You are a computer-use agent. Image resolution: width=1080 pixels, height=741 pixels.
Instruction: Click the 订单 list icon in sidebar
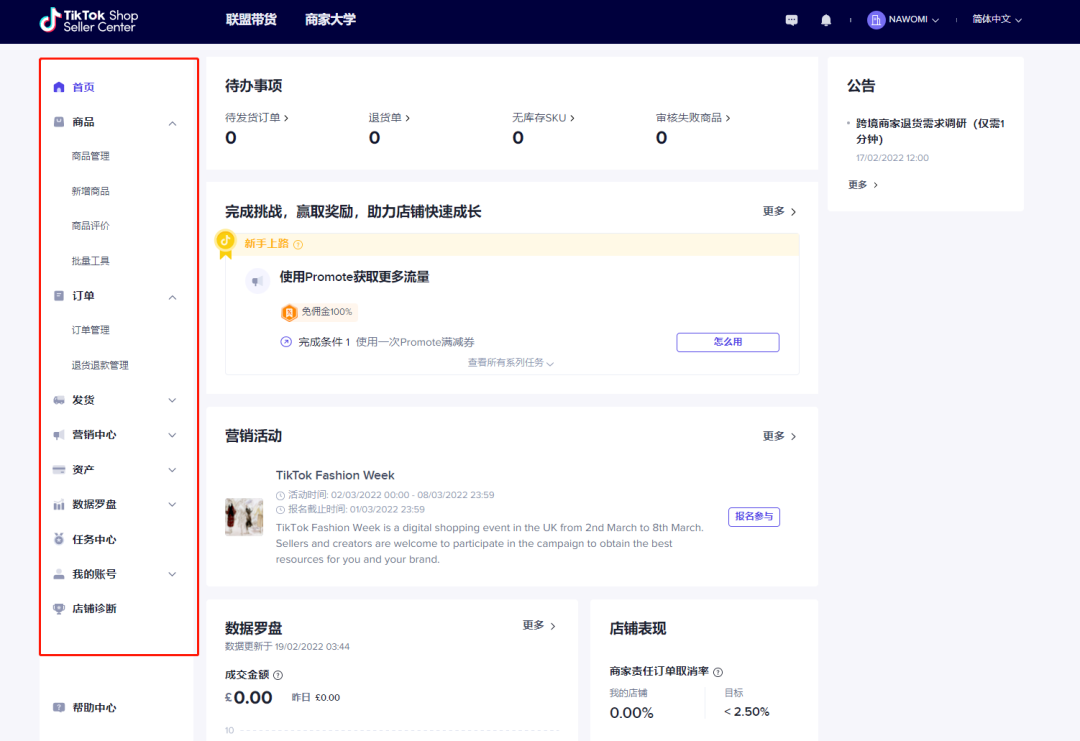tap(59, 295)
